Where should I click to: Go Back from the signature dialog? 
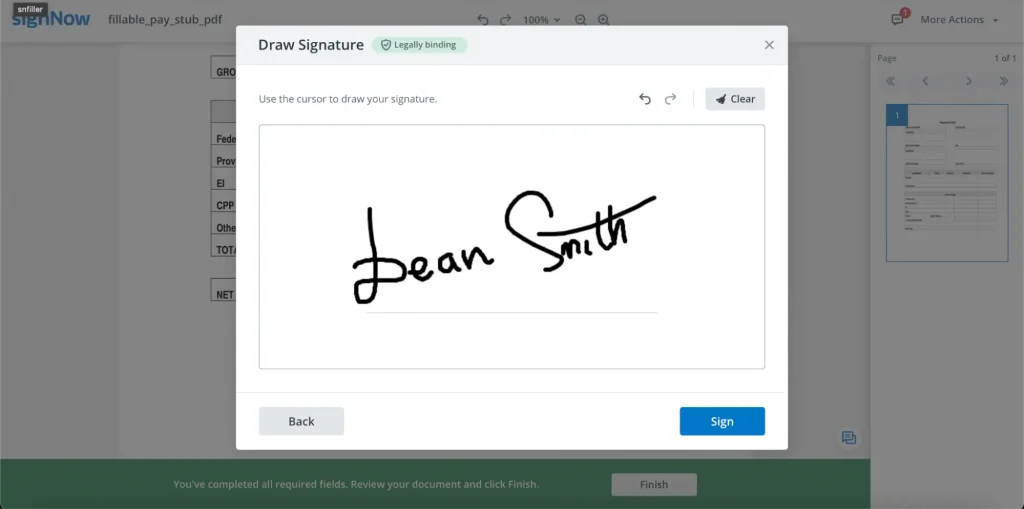coord(301,421)
